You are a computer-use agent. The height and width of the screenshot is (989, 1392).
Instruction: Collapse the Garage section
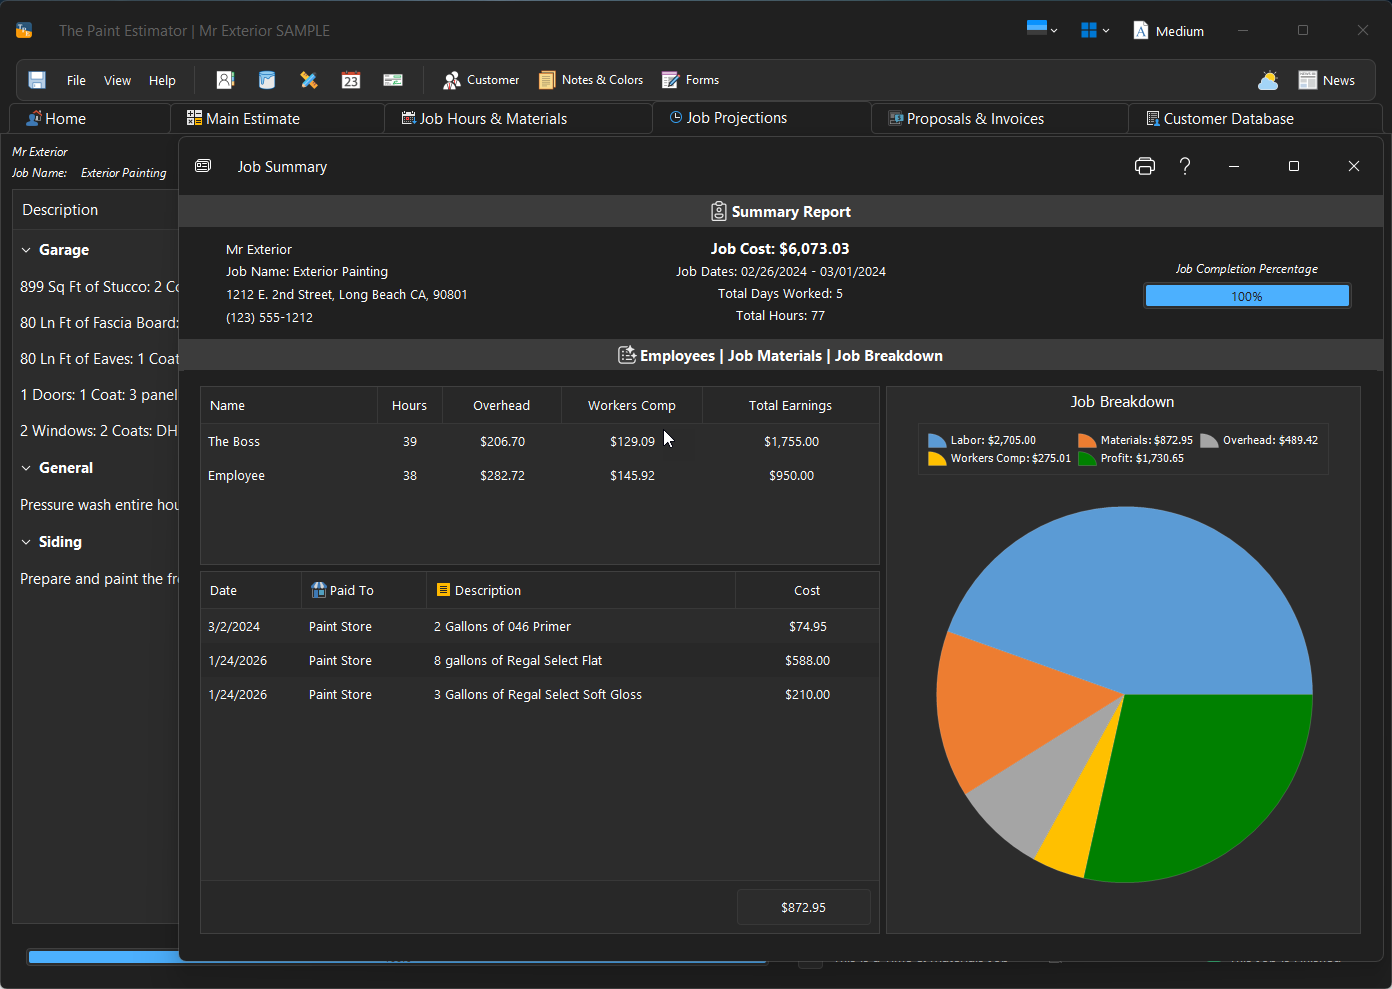tap(27, 250)
